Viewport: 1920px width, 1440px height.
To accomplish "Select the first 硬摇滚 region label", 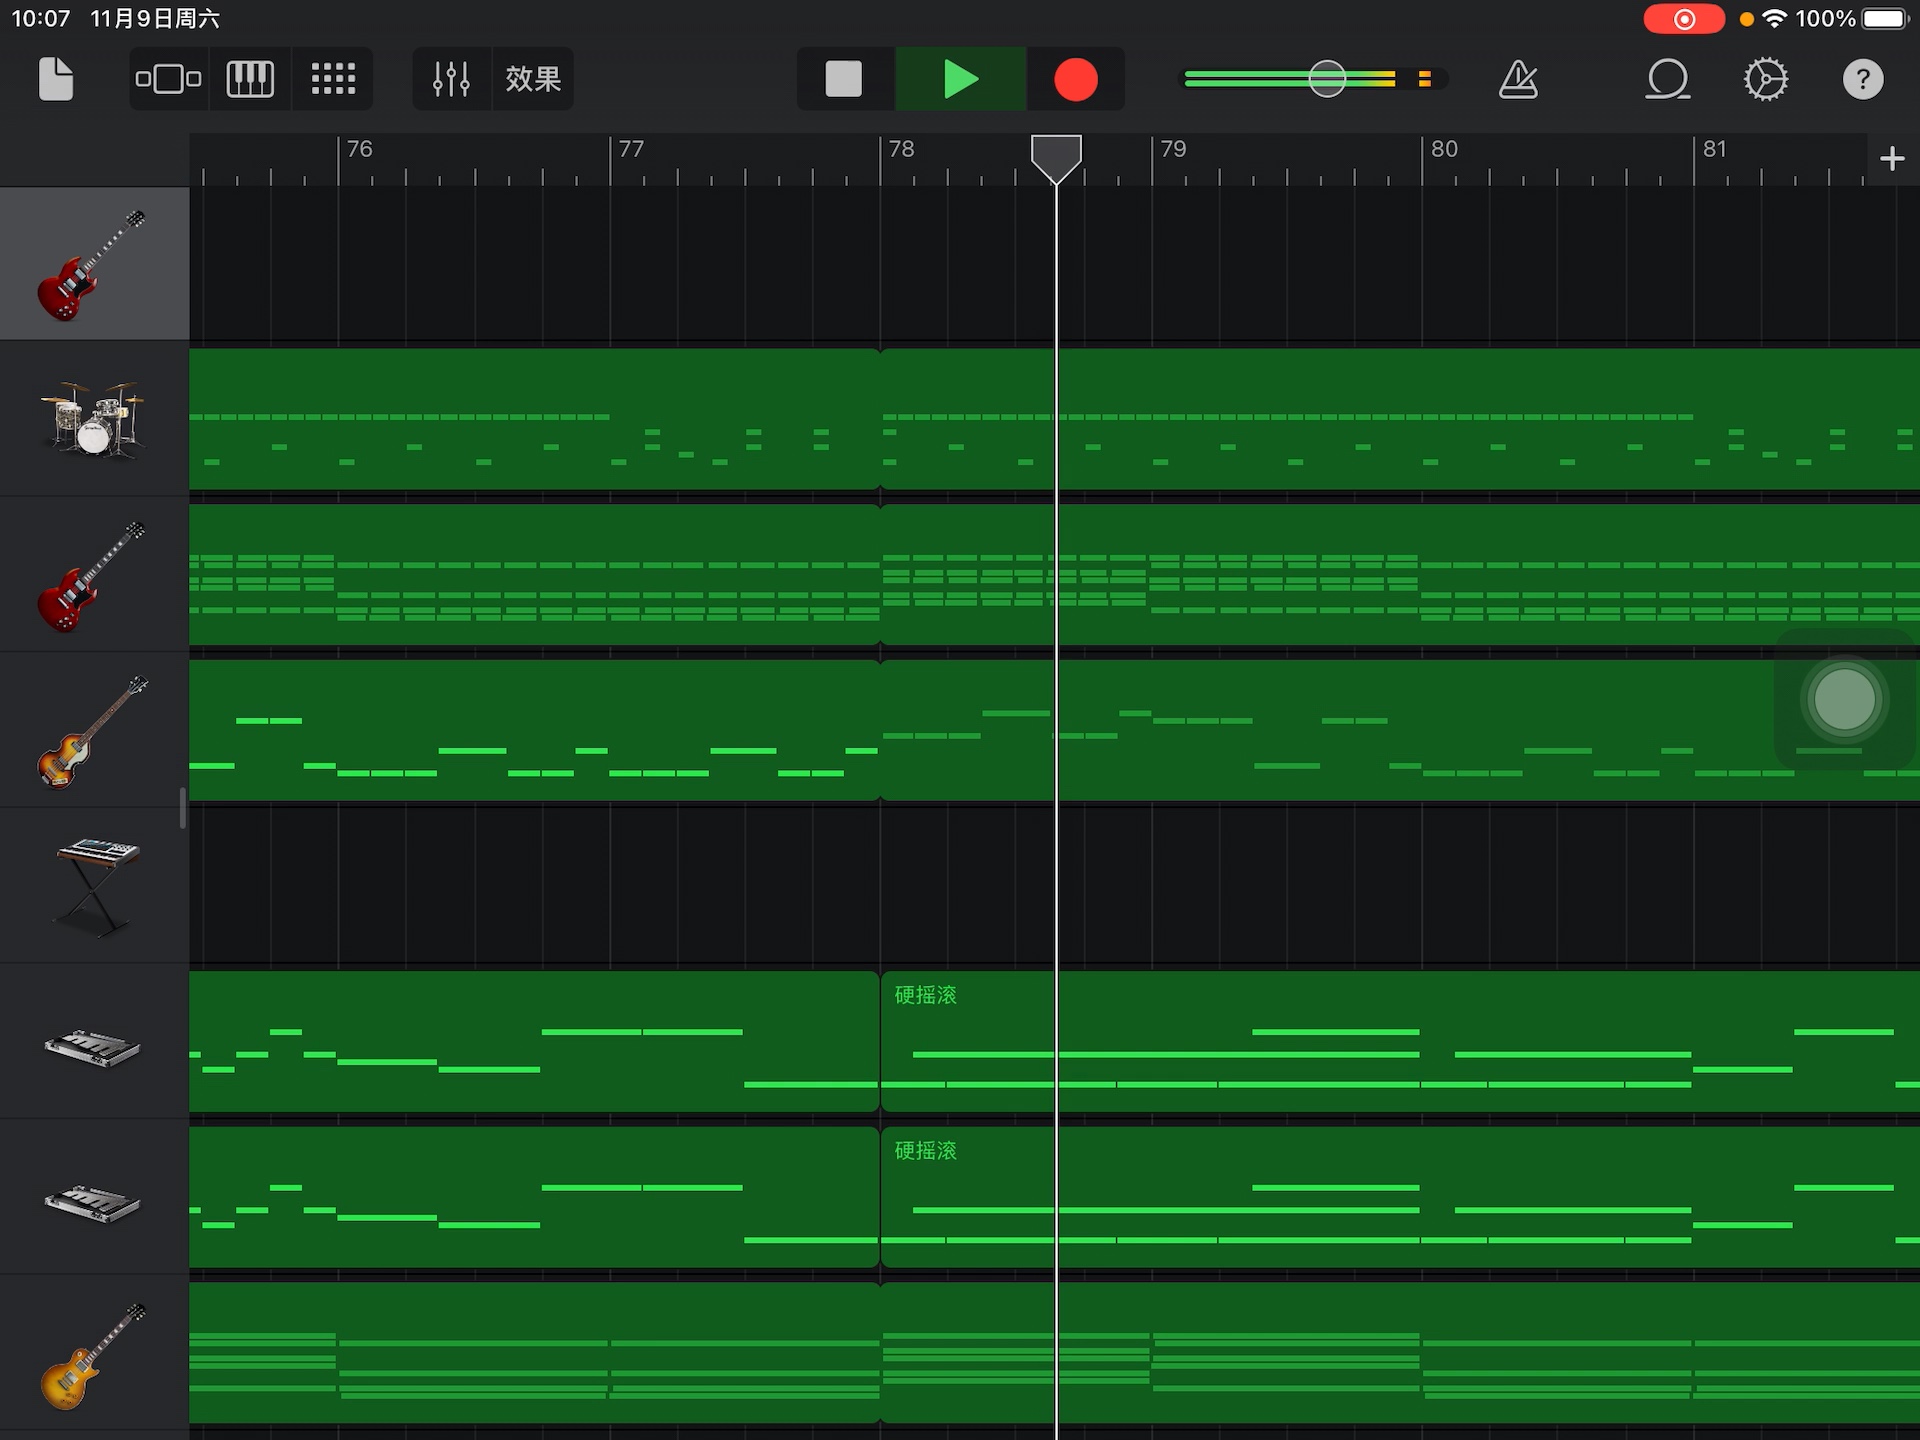I will click(925, 995).
